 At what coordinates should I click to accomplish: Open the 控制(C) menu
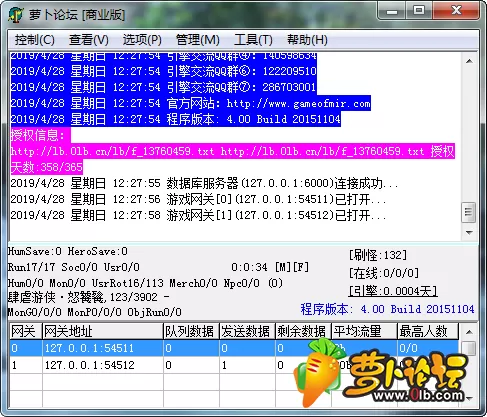[34, 40]
